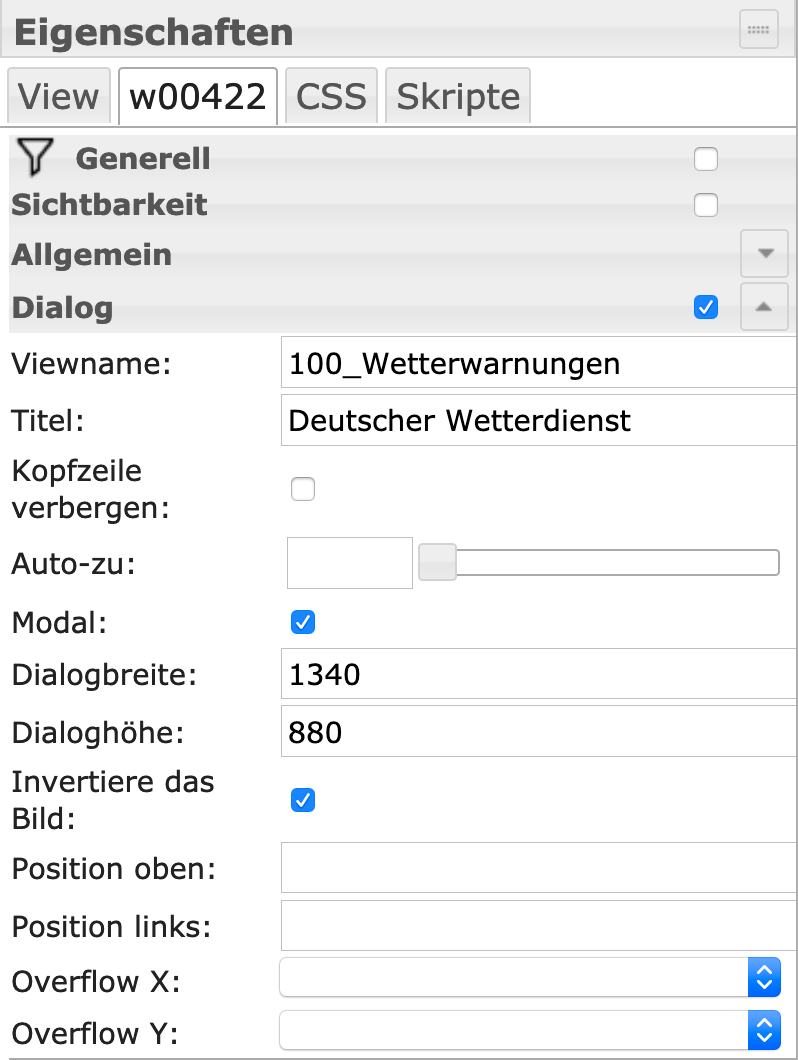Select the w00422 widget tab
798x1060 pixels.
coord(197,97)
